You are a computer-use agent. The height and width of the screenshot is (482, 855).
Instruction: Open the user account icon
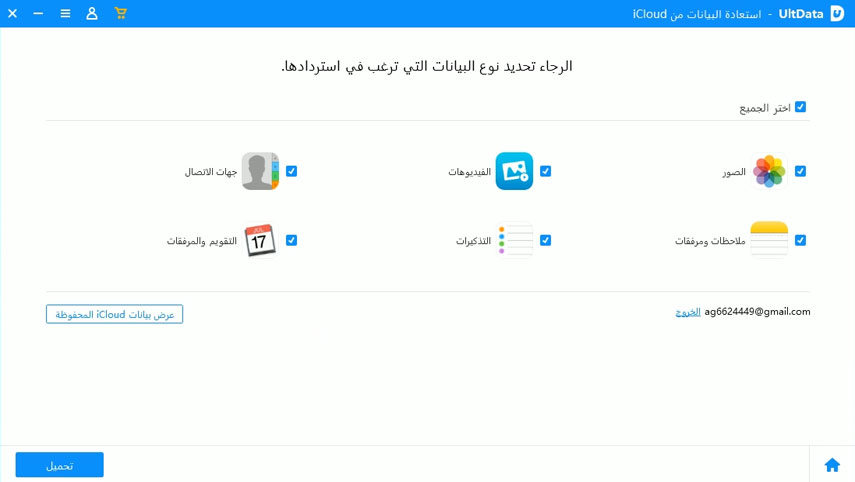tap(92, 13)
